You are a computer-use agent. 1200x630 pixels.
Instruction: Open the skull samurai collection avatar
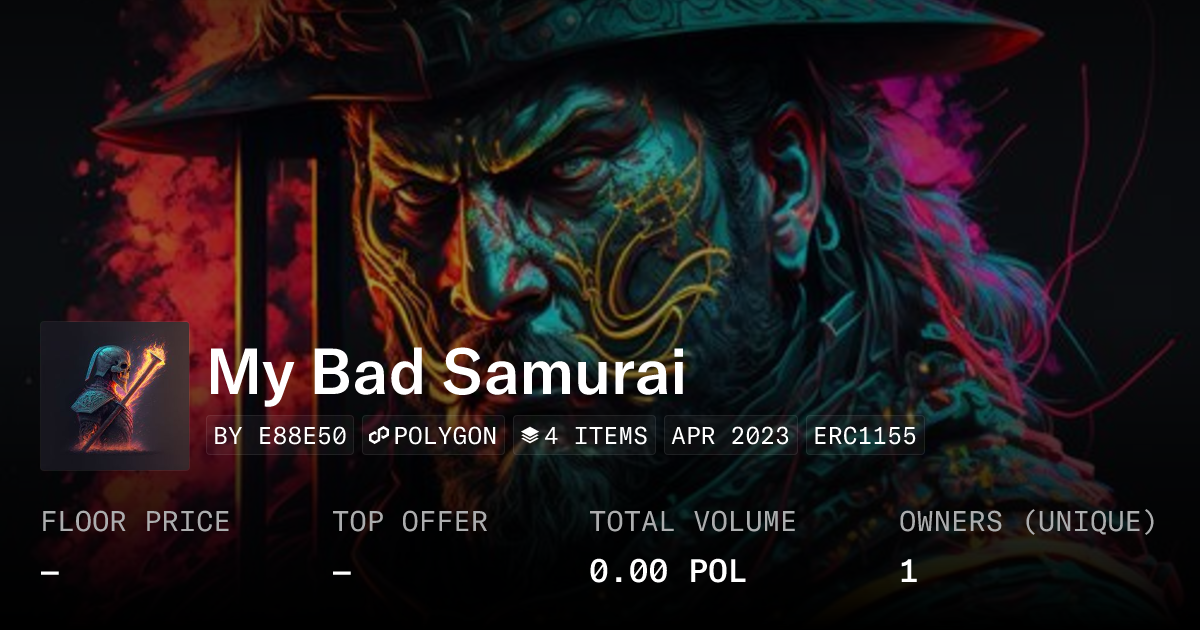point(115,396)
